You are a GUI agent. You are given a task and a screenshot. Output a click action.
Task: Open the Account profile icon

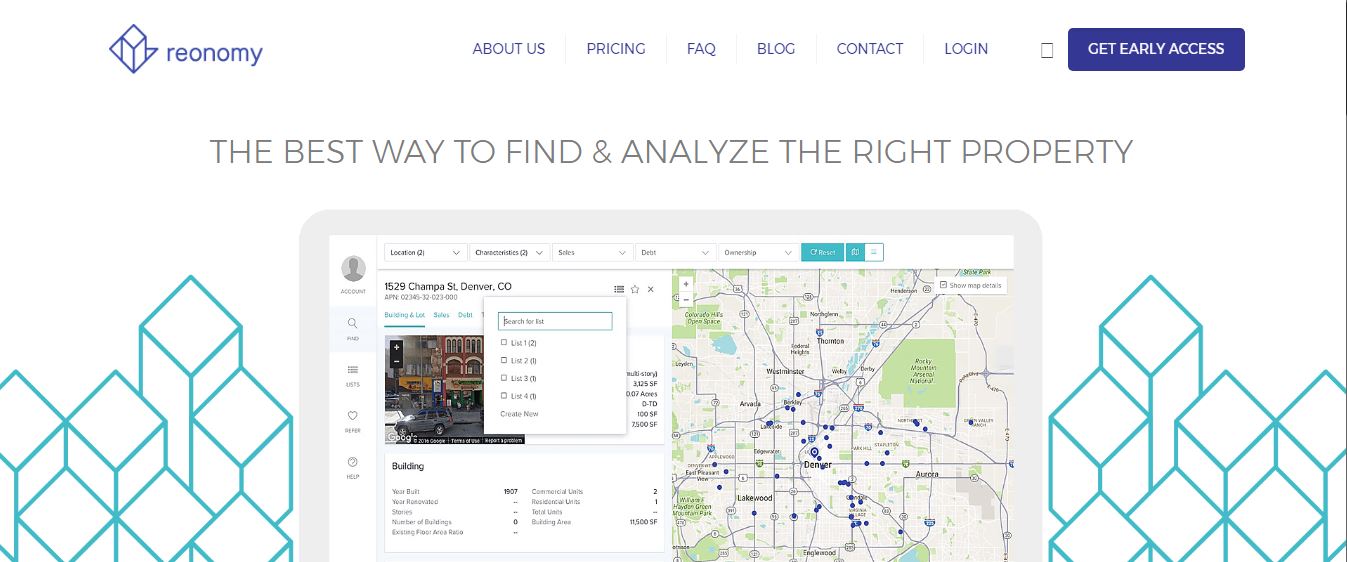353,269
